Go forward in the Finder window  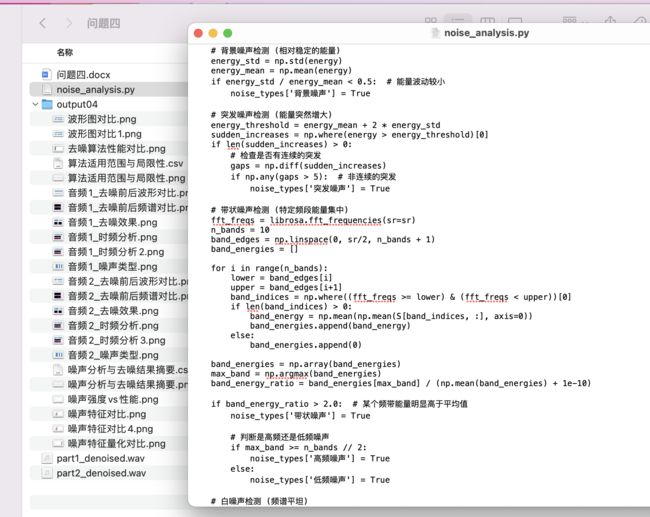pyautogui.click(x=69, y=23)
